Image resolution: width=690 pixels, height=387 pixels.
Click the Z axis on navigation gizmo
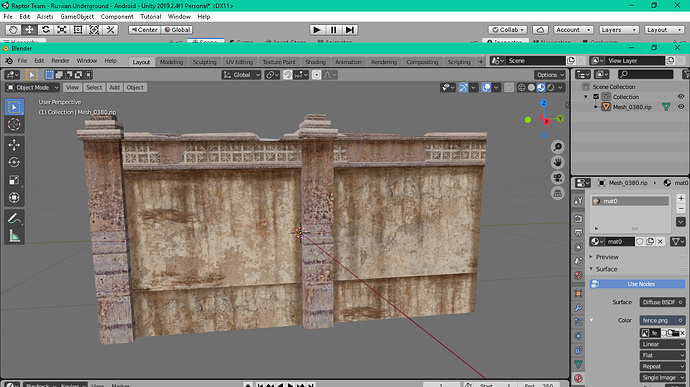[544, 103]
